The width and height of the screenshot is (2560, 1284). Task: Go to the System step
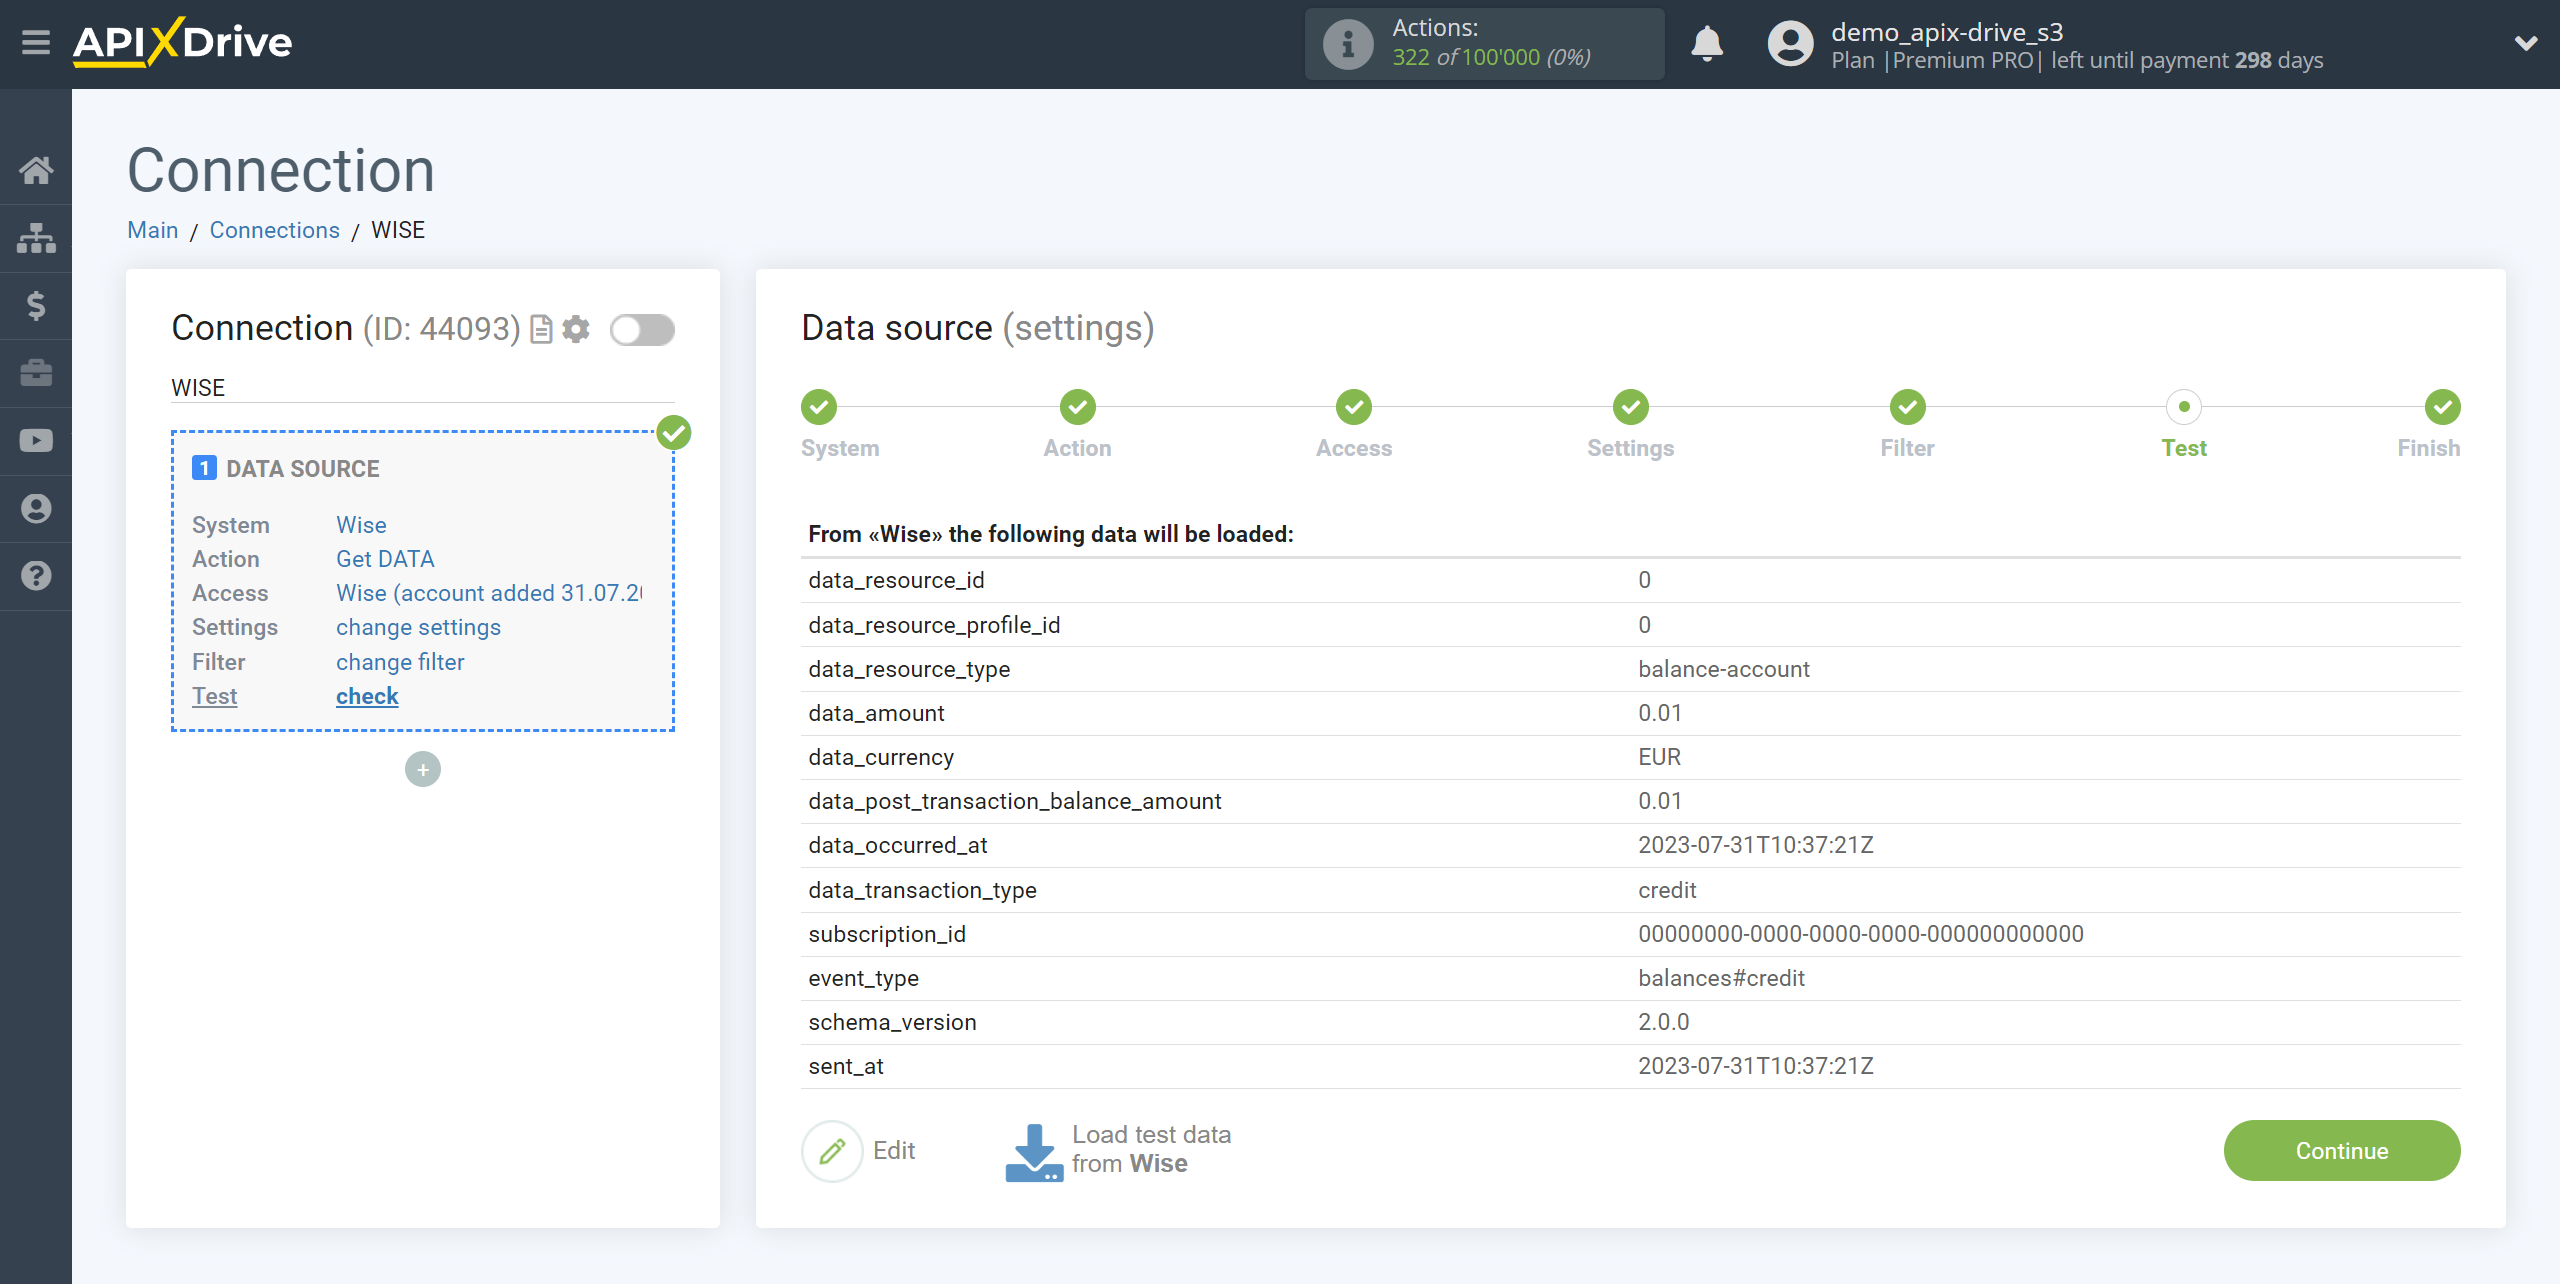[819, 407]
